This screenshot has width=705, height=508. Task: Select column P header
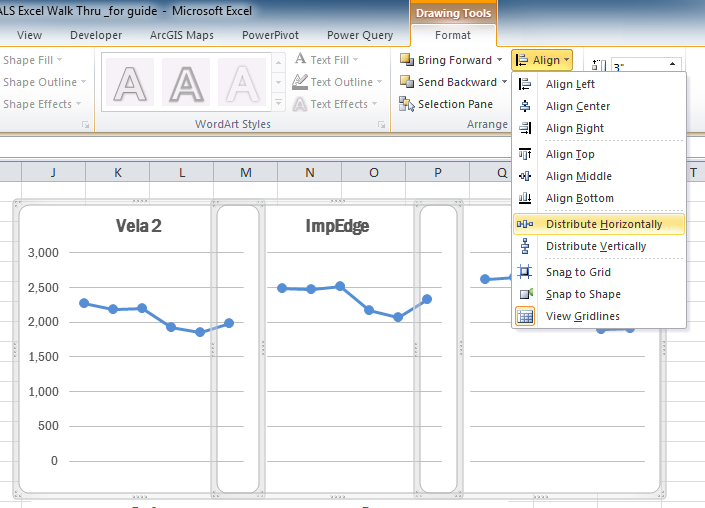pyautogui.click(x=437, y=173)
